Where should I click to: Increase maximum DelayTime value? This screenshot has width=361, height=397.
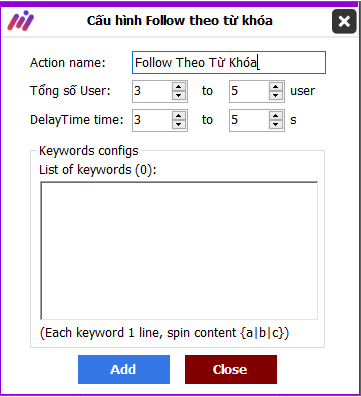pos(276,116)
